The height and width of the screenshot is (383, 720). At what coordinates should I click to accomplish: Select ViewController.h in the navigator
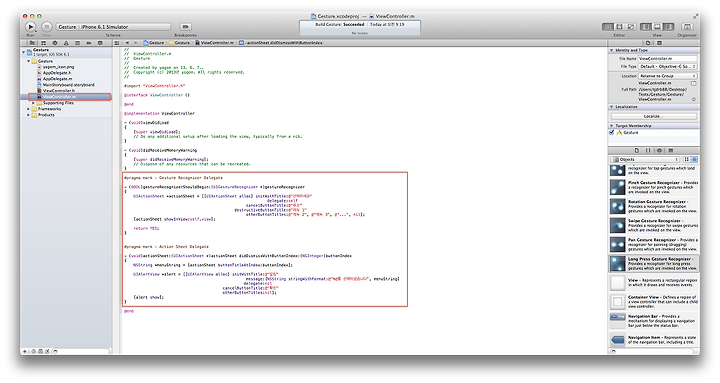click(x=56, y=91)
